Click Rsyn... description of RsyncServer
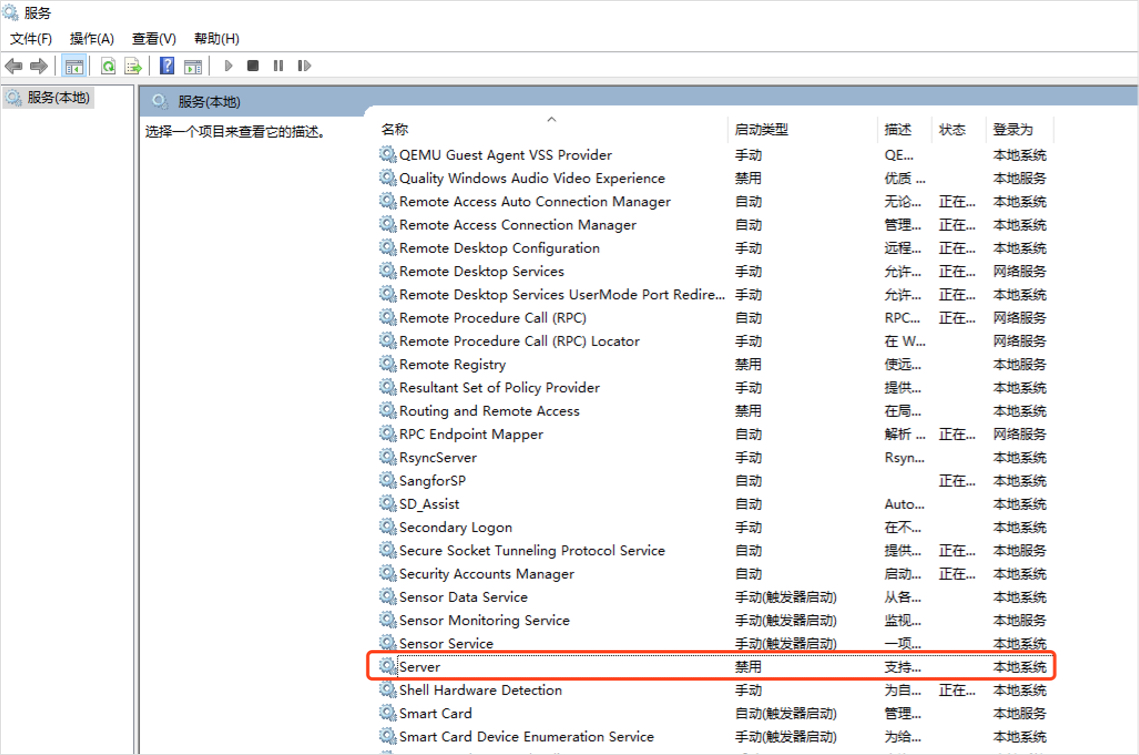Image resolution: width=1139 pixels, height=755 pixels. click(904, 457)
